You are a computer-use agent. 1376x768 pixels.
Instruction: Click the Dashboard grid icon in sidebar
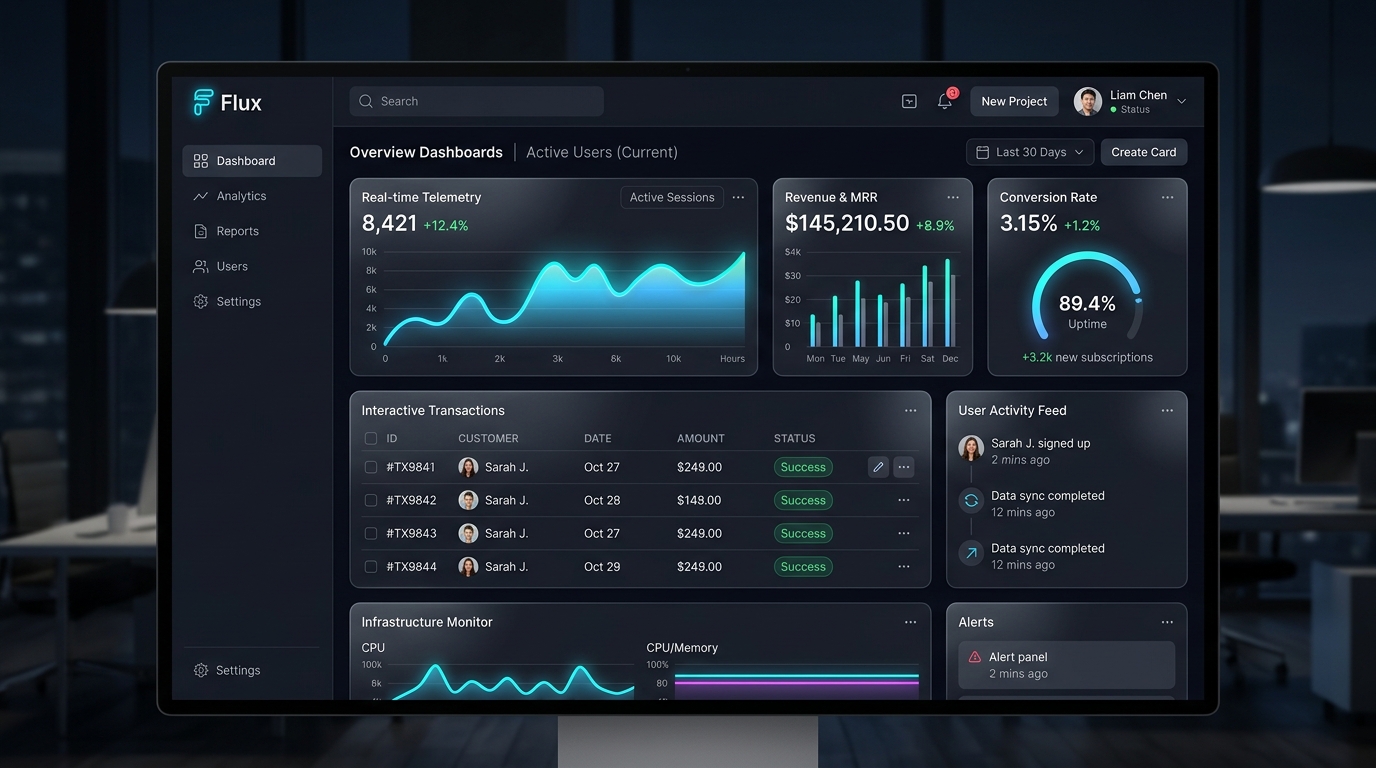click(200, 161)
